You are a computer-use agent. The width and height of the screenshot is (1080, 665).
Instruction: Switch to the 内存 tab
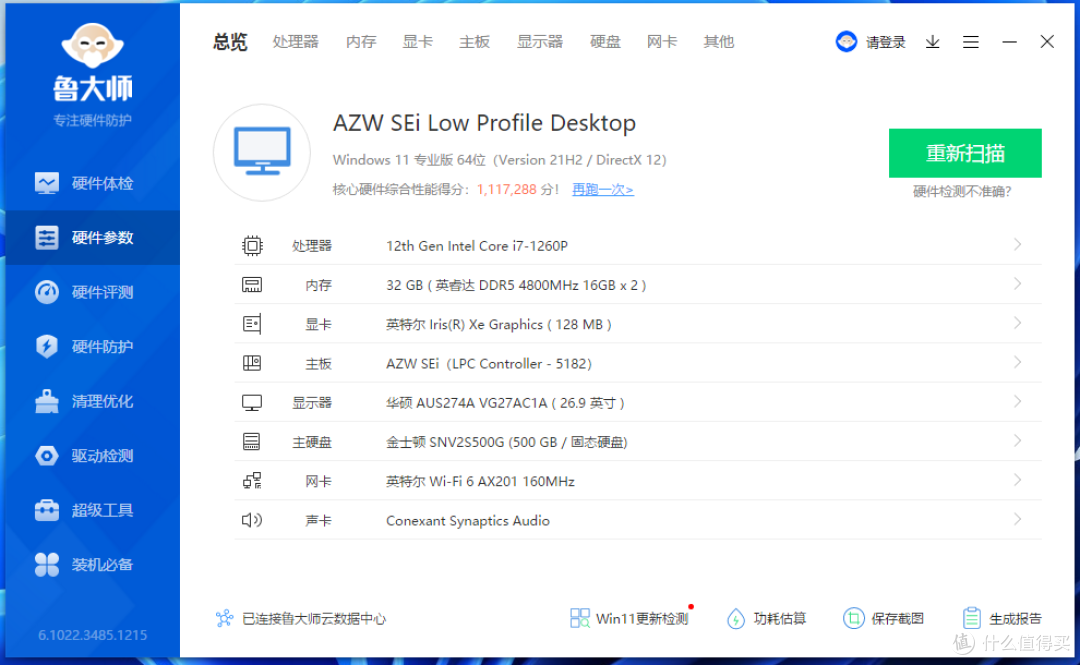point(361,42)
